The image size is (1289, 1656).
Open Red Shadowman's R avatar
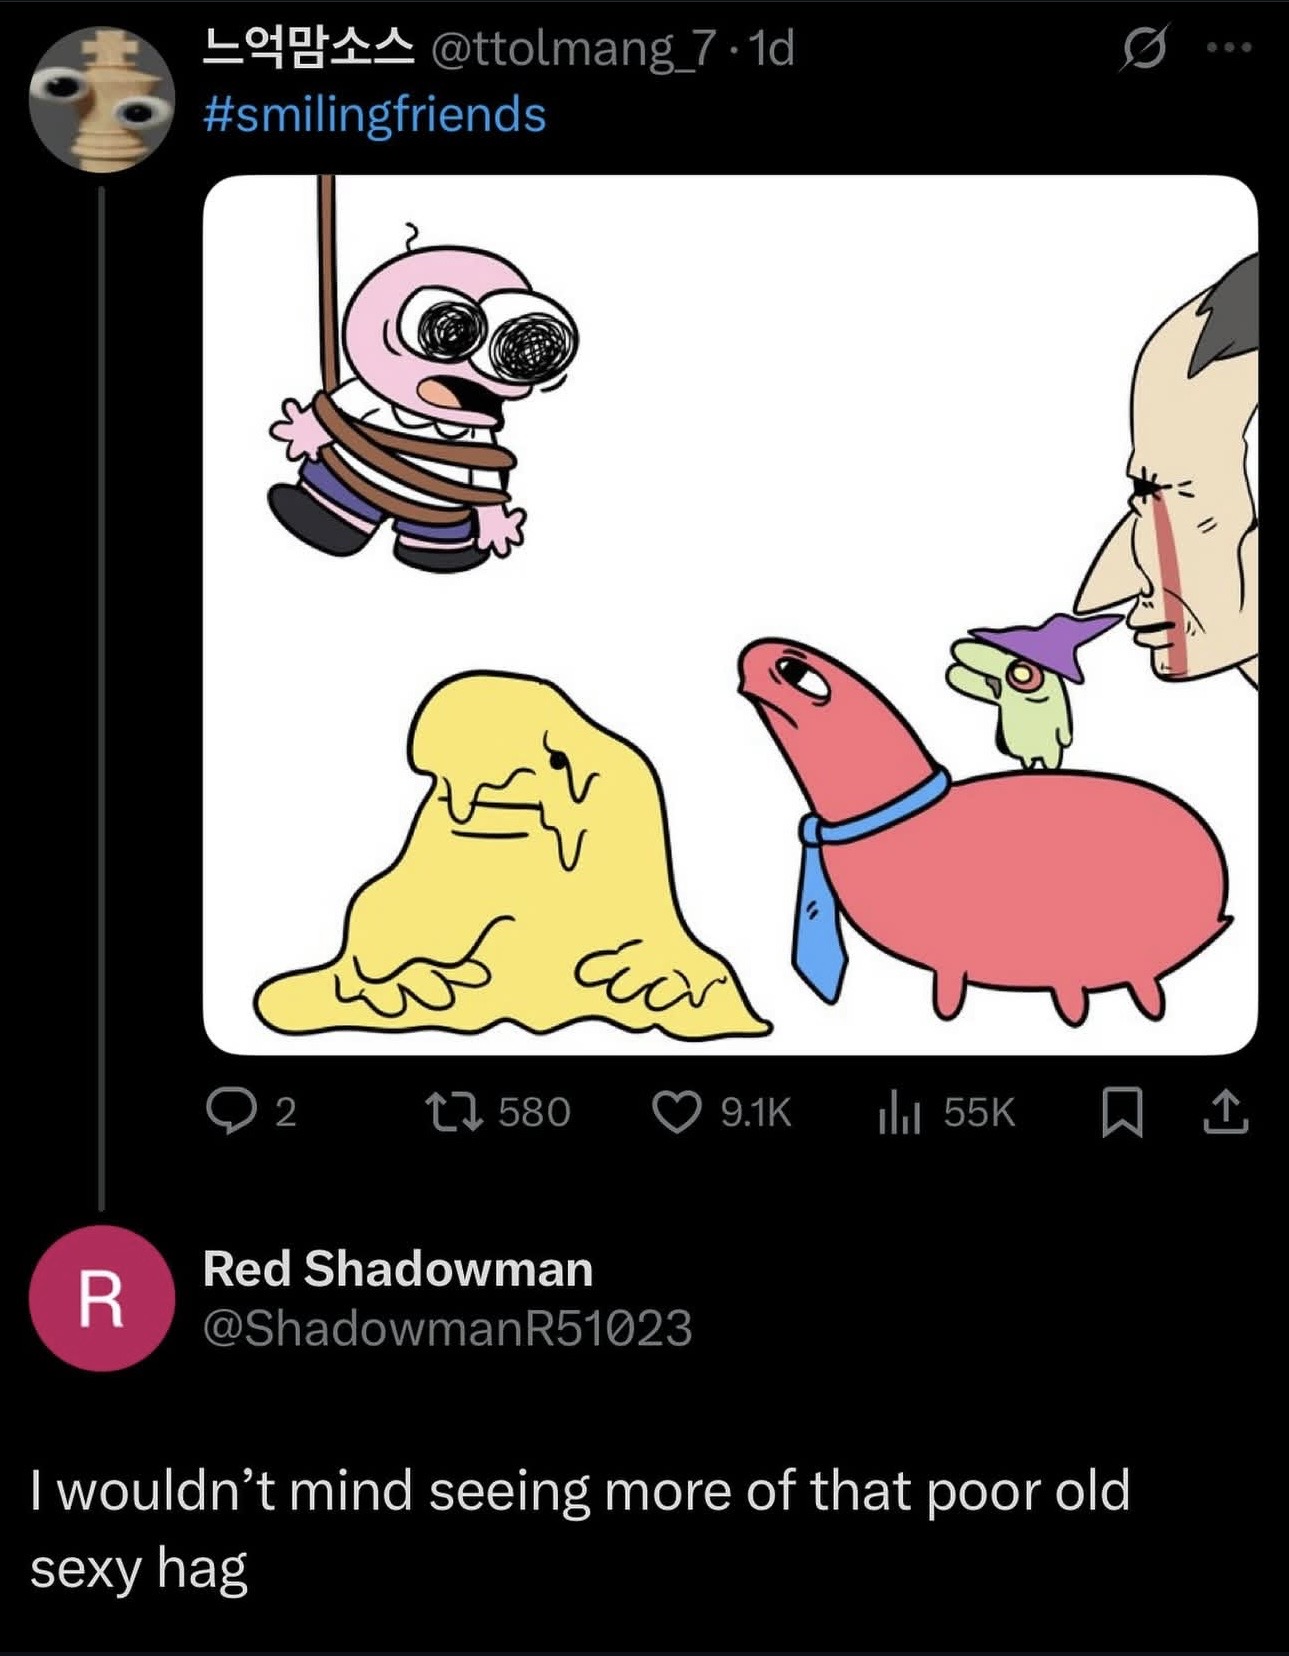pyautogui.click(x=101, y=1298)
